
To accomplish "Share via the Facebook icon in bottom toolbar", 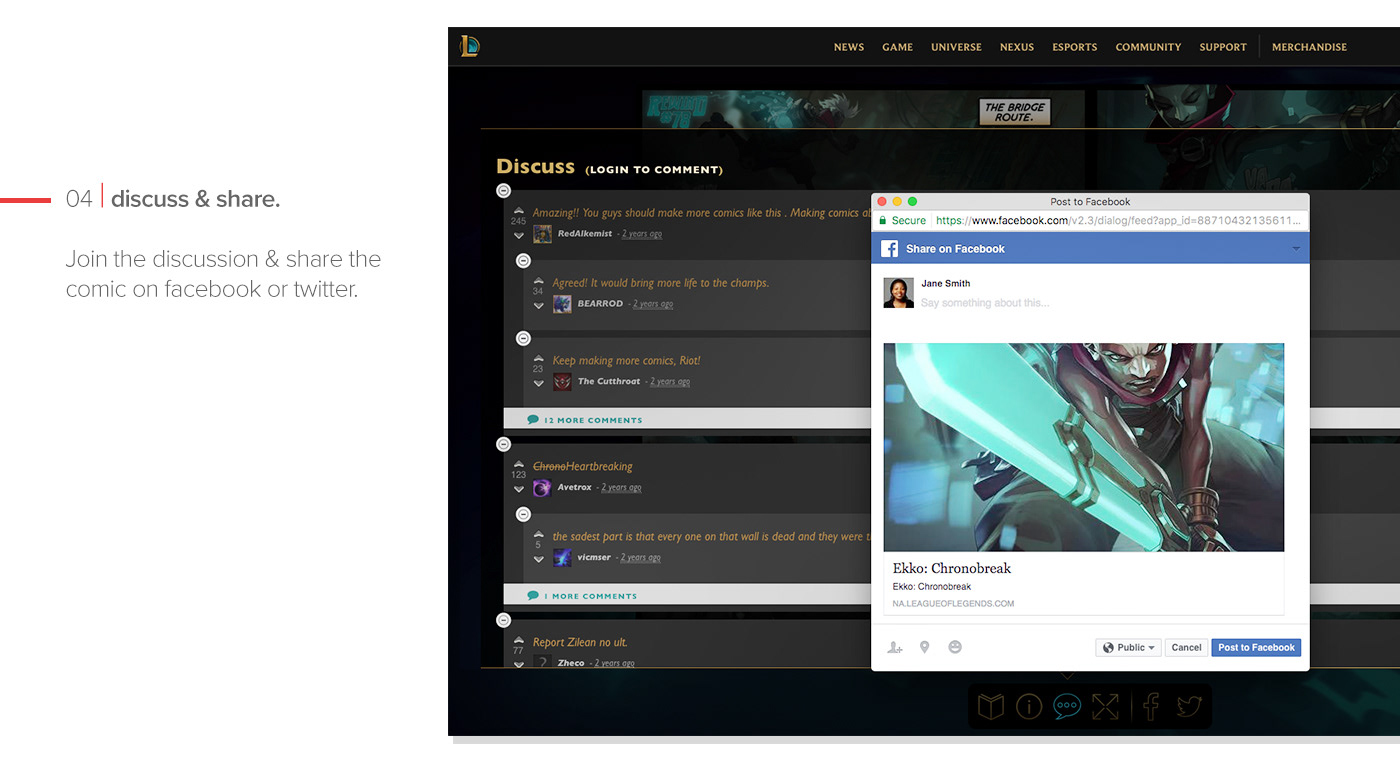I will pyautogui.click(x=1151, y=707).
